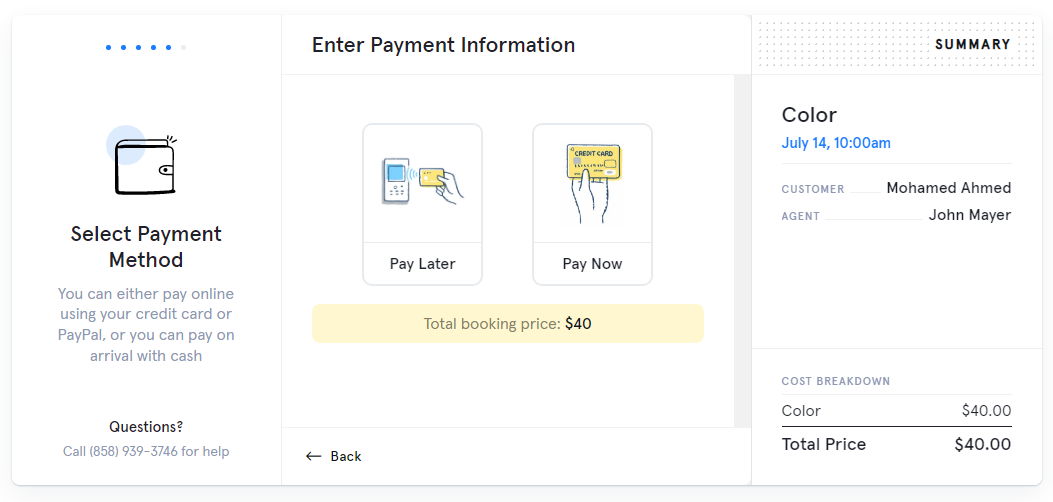Image resolution: width=1053 pixels, height=502 pixels.
Task: Click the SUMMARY panel header
Action: (x=972, y=44)
